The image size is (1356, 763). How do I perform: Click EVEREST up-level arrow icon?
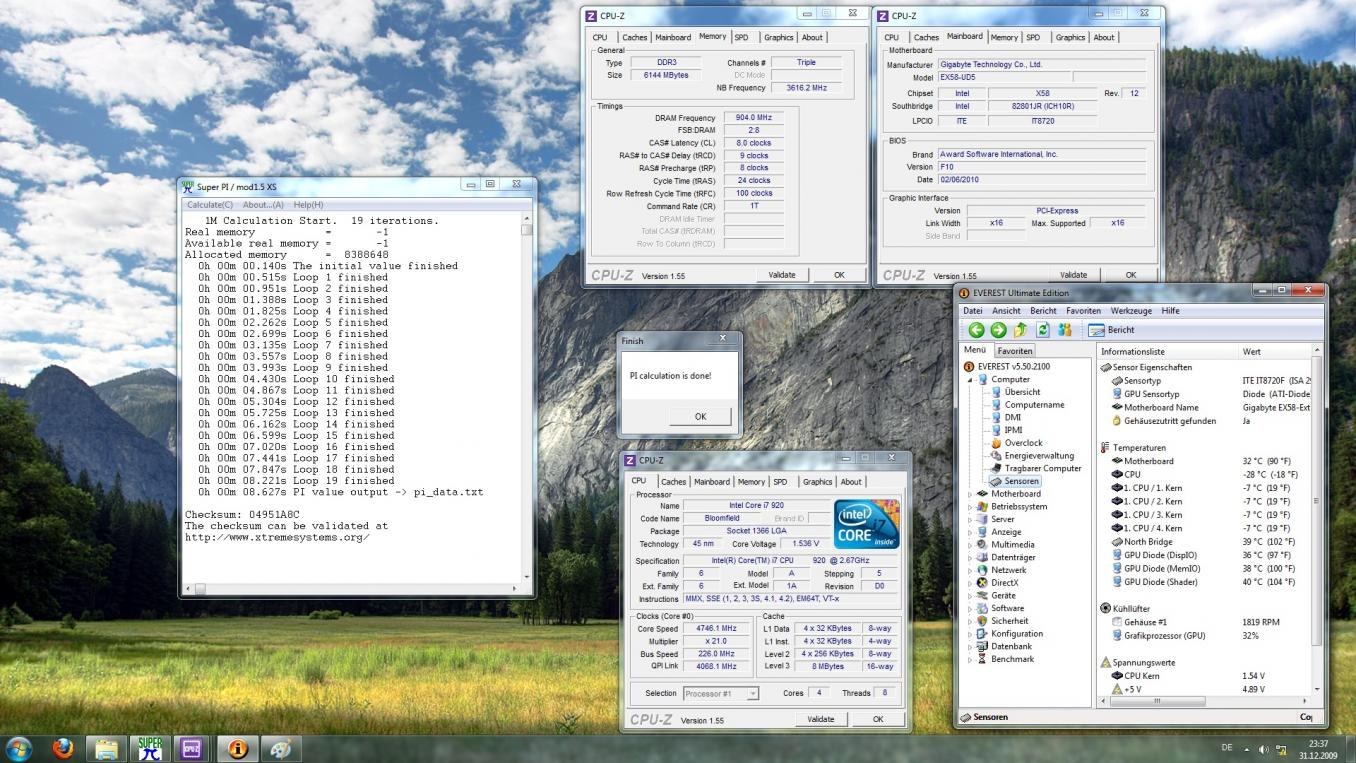[1021, 330]
